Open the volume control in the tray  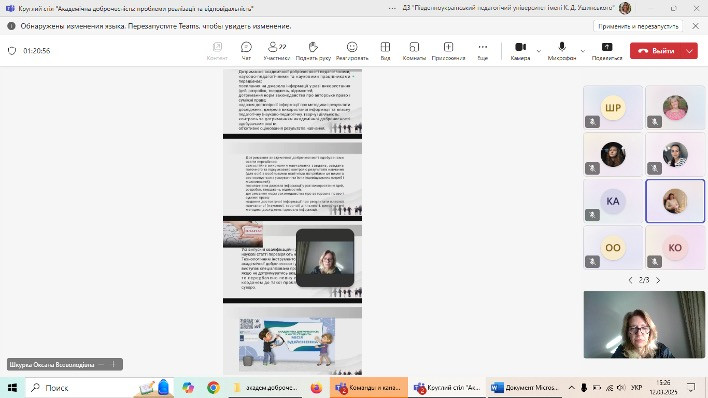pyautogui.click(x=621, y=388)
